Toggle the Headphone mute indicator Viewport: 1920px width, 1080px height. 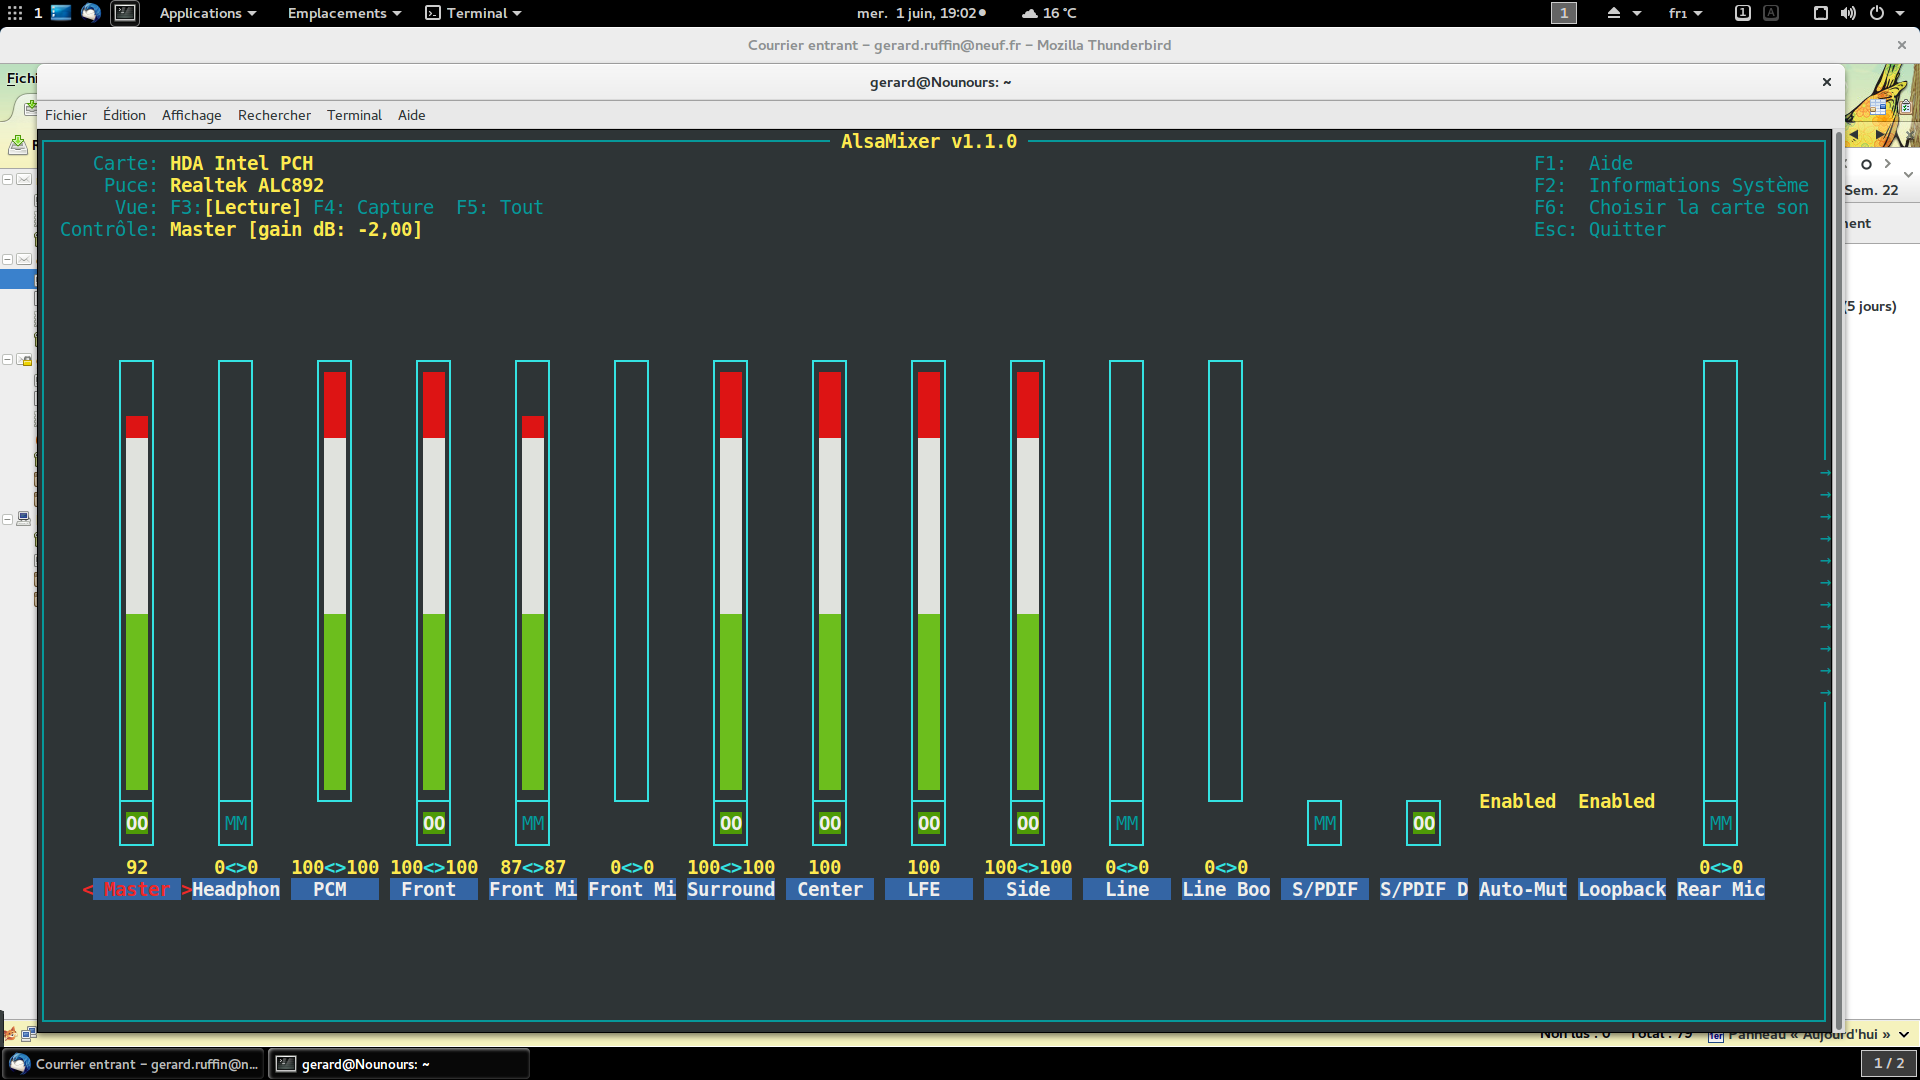(x=236, y=823)
